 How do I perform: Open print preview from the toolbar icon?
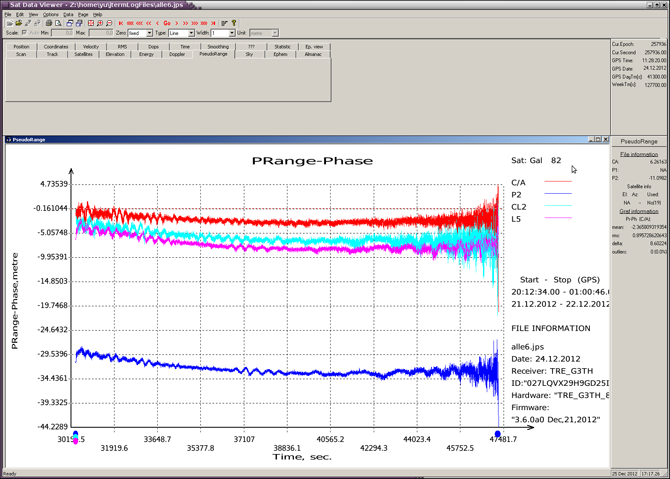pyautogui.click(x=58, y=23)
